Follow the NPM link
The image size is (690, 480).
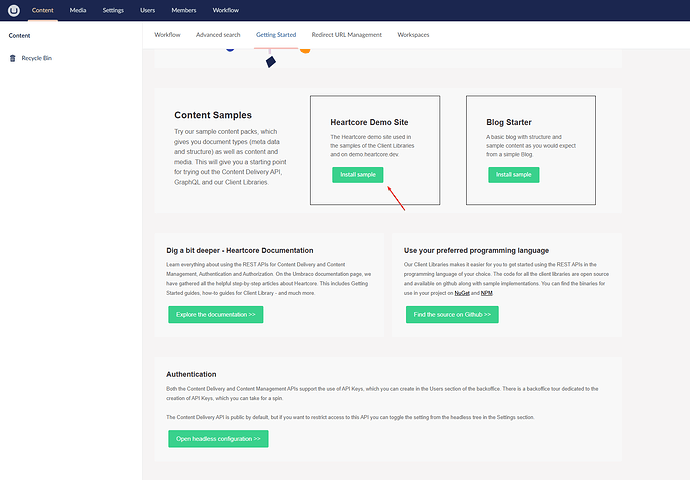487,293
